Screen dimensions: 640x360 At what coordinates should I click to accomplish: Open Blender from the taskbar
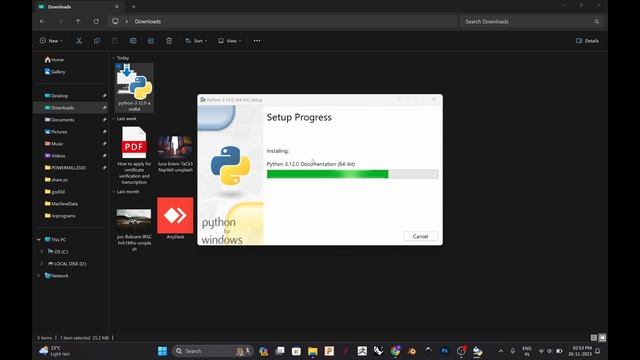coord(411,351)
